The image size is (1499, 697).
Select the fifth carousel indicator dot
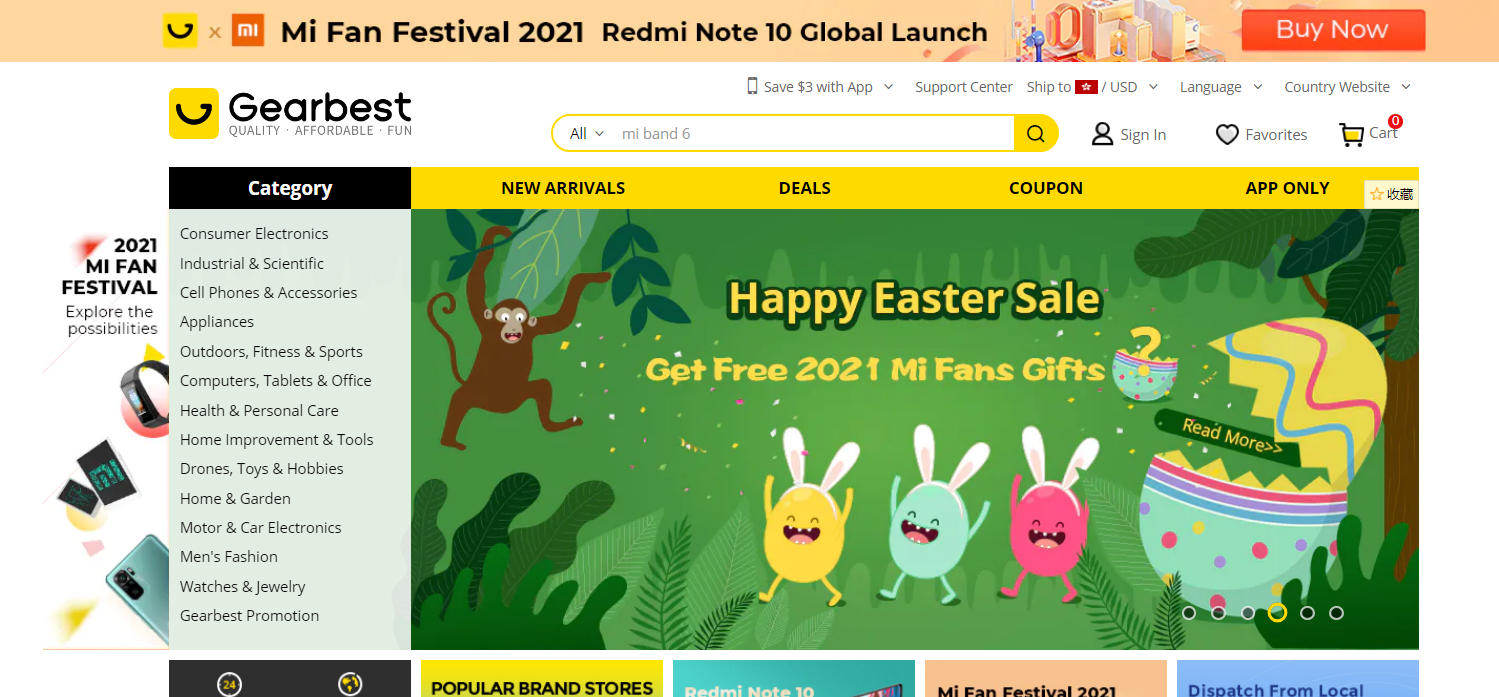[x=1307, y=613]
